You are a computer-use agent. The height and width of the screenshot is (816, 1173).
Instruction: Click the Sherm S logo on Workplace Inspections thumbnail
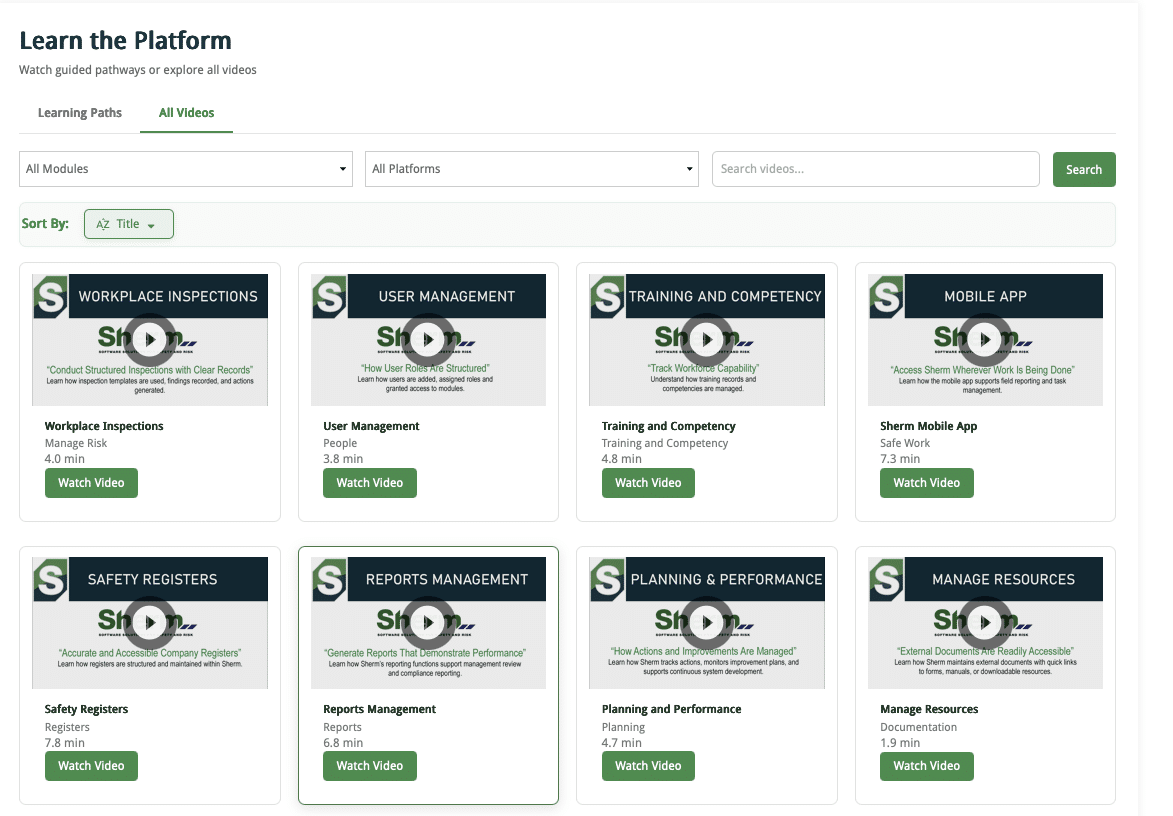coord(51,296)
